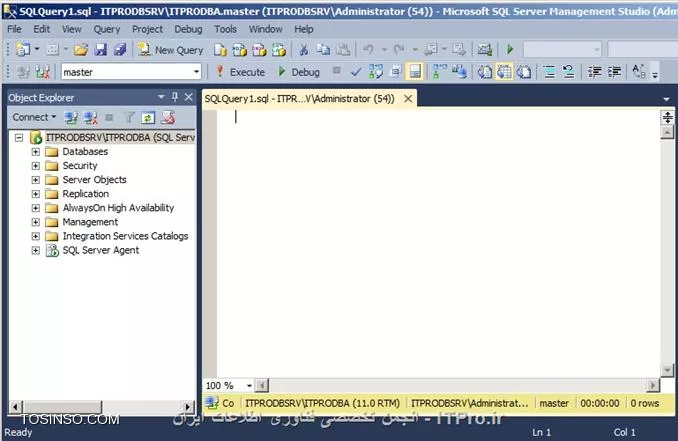This screenshot has width=678, height=441.
Task: Click the New Project toolbar icon
Action: tap(23, 50)
